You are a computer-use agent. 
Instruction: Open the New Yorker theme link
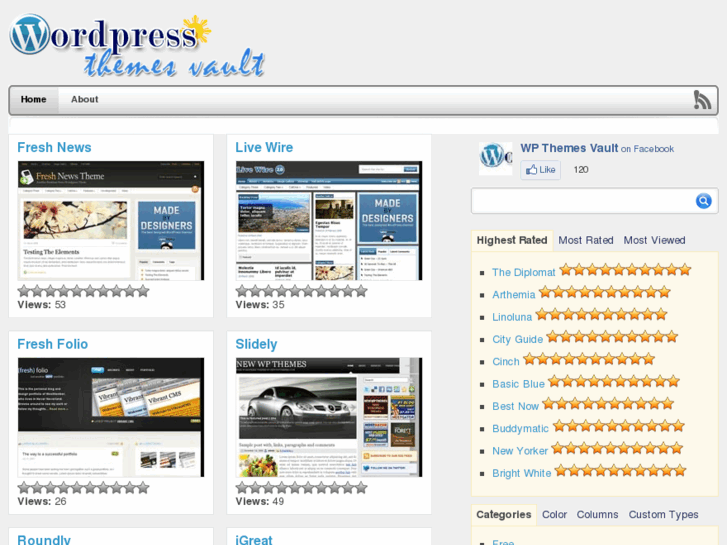click(520, 451)
